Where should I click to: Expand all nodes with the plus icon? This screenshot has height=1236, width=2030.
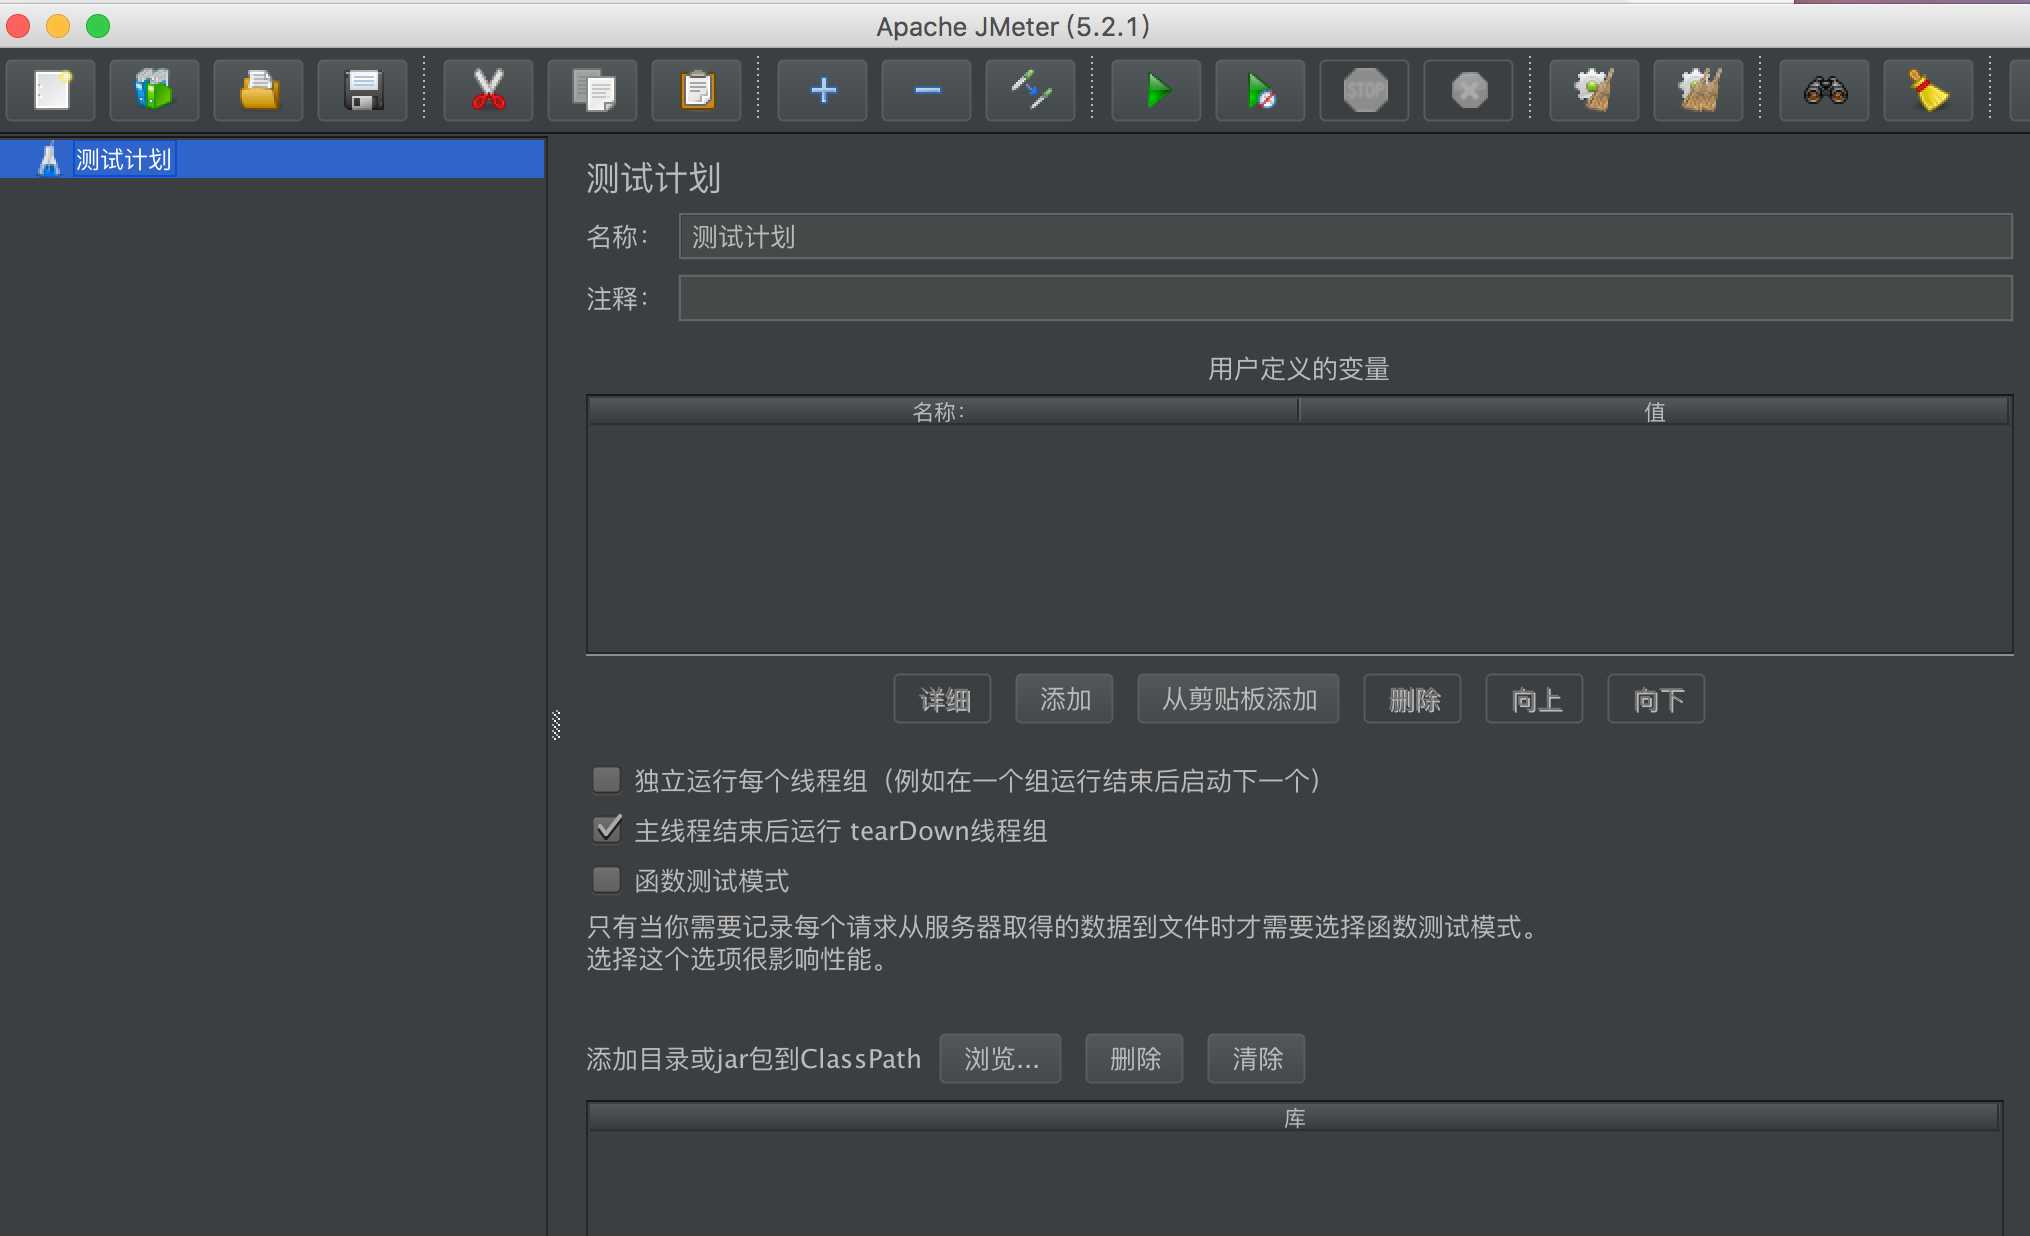pos(822,91)
